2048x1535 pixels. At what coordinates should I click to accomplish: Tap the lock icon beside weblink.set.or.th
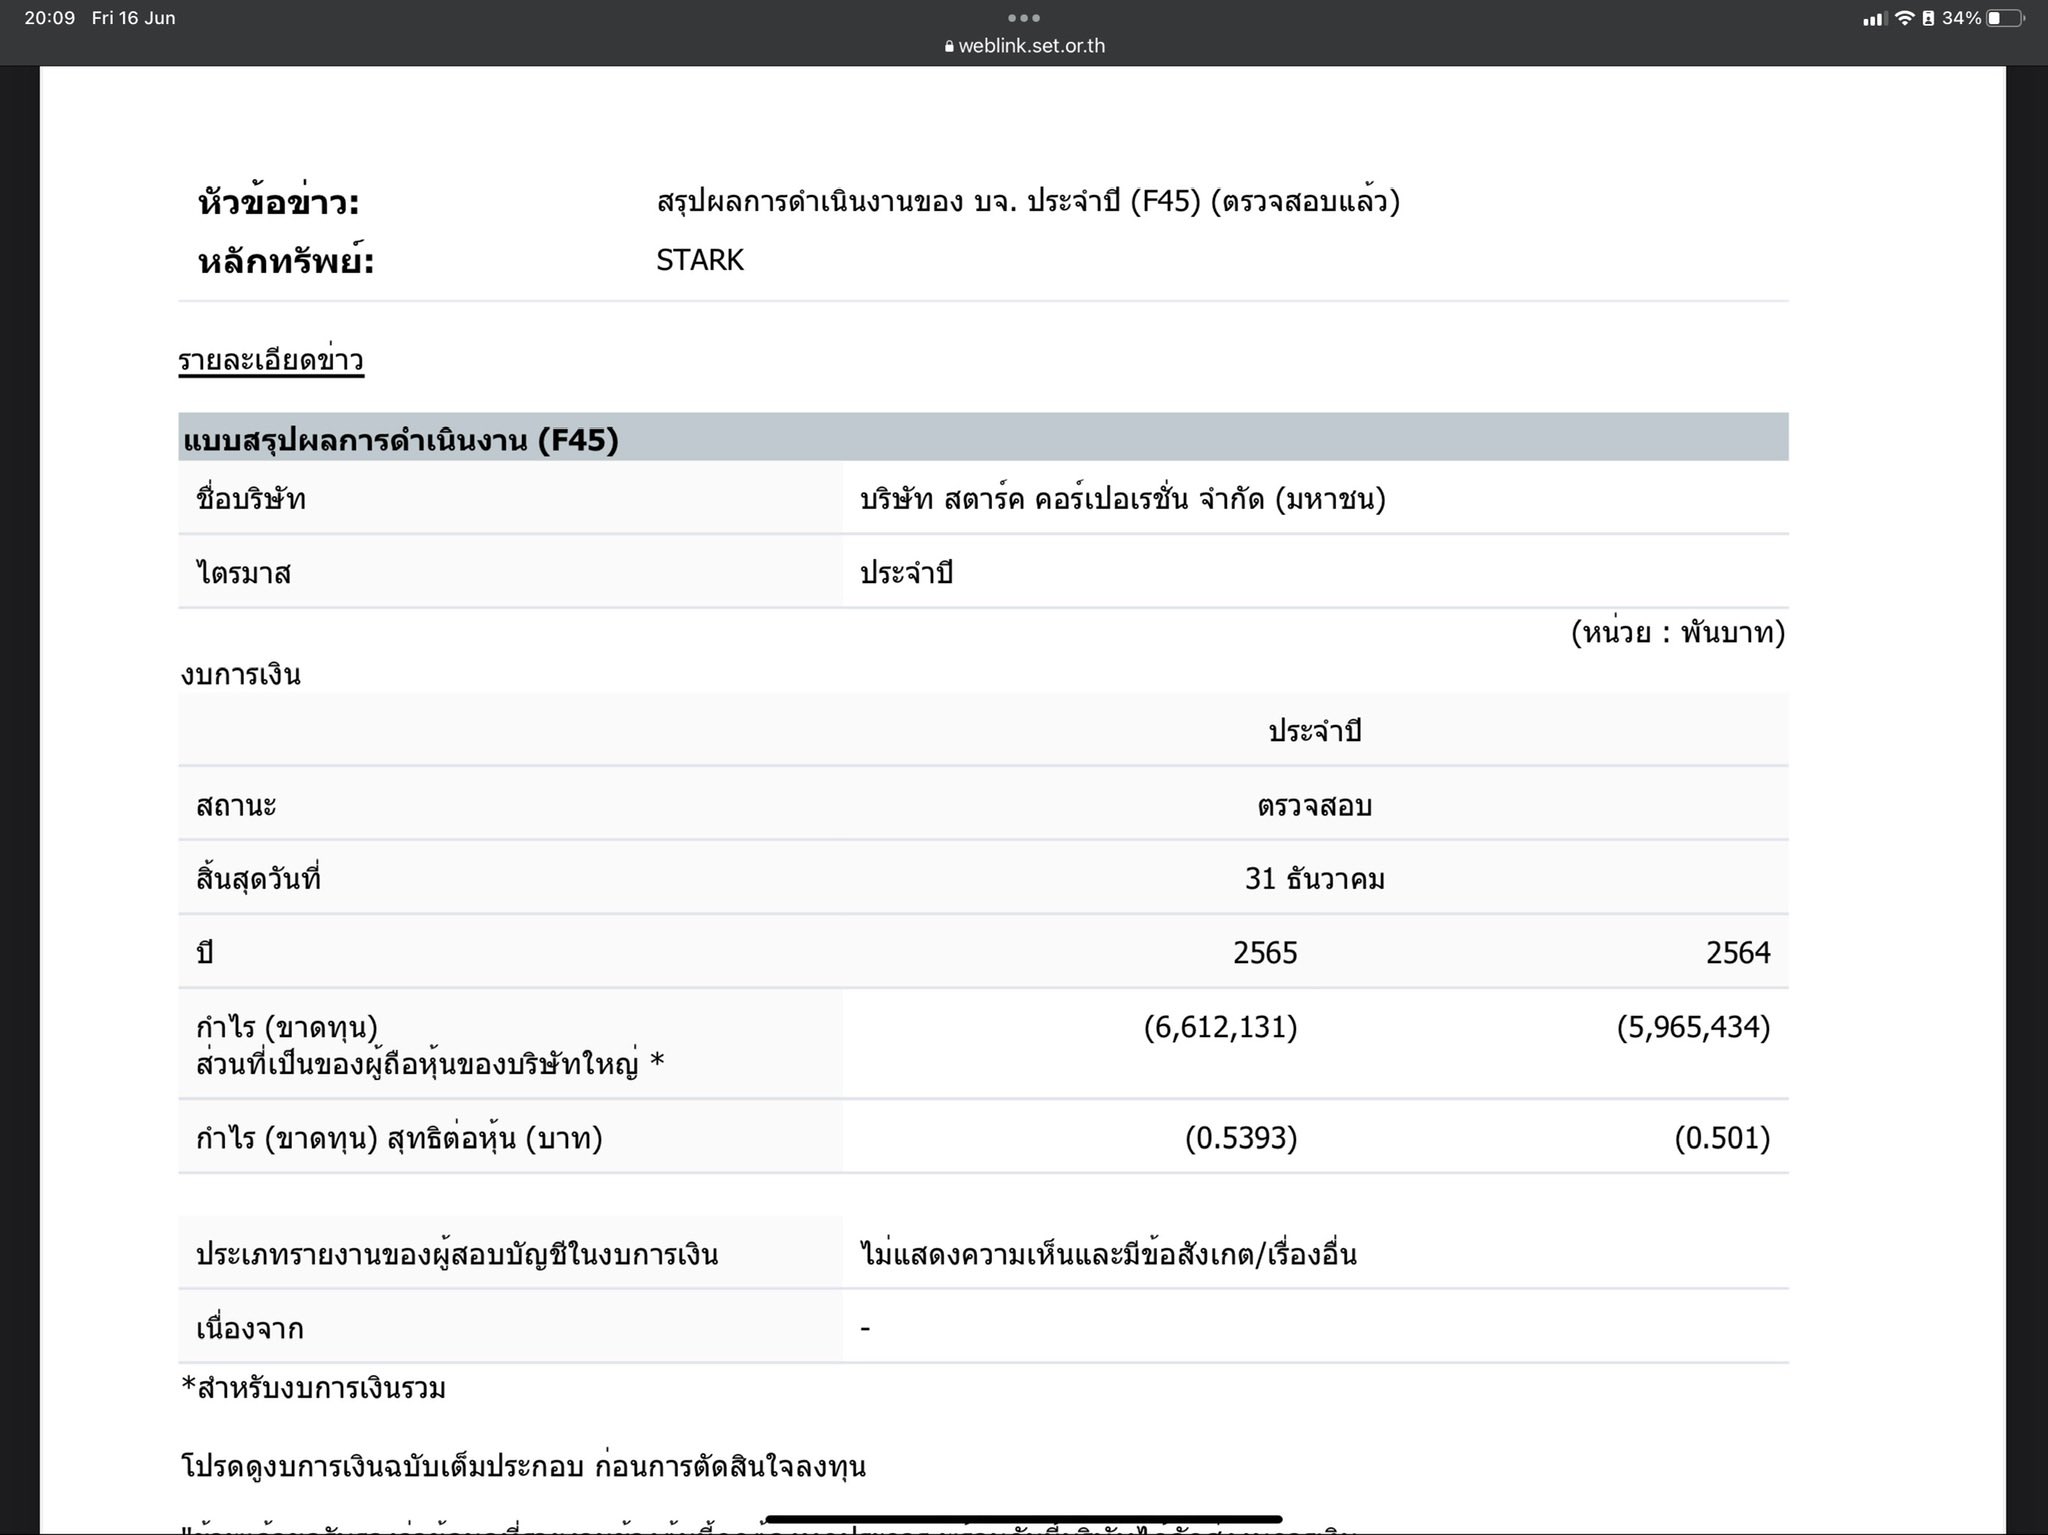tap(949, 46)
